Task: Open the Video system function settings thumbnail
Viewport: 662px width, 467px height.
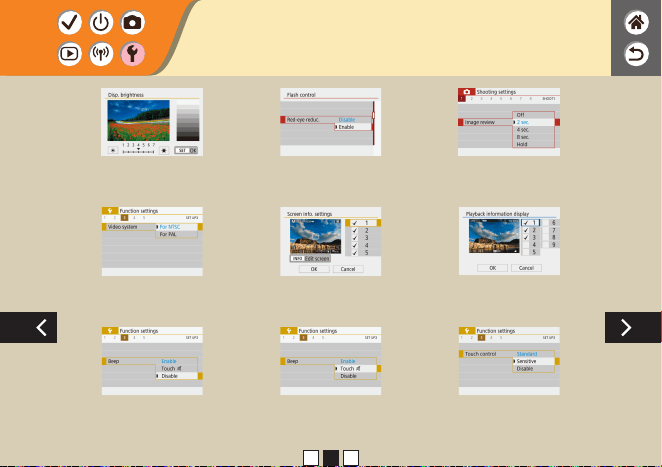Action: [152, 241]
